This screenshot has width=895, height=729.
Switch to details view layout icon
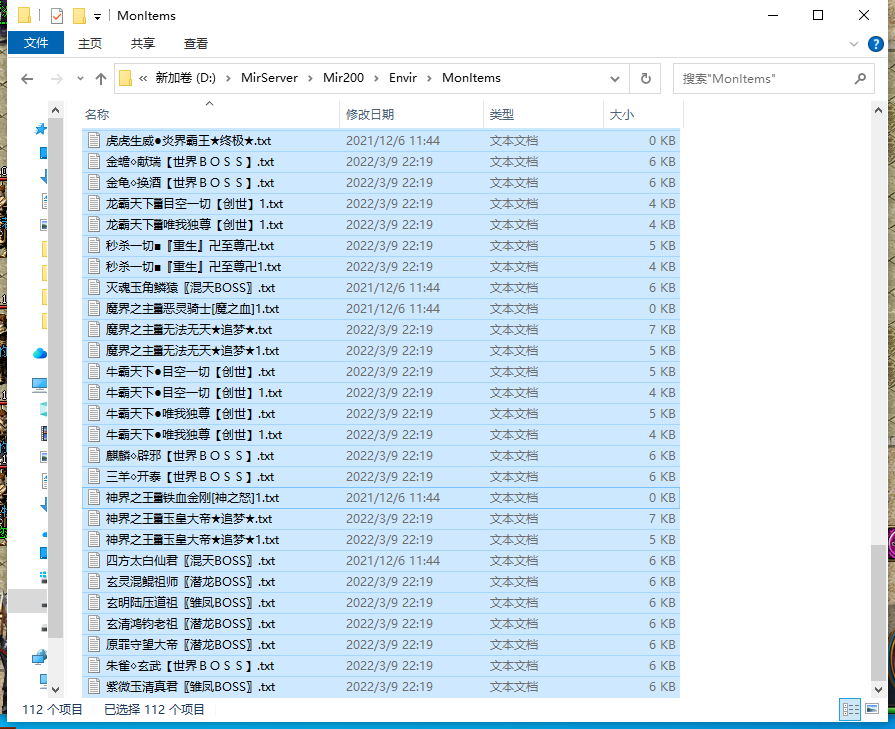[850, 709]
